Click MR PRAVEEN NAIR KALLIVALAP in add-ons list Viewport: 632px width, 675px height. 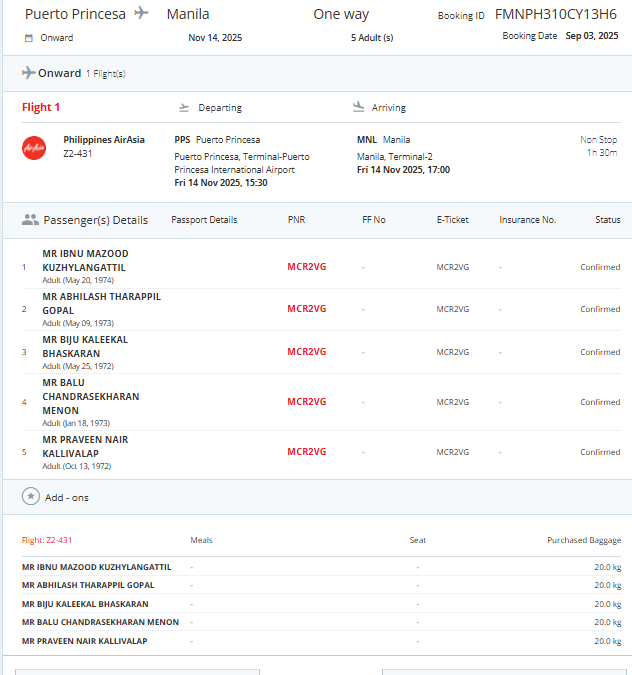pos(85,641)
